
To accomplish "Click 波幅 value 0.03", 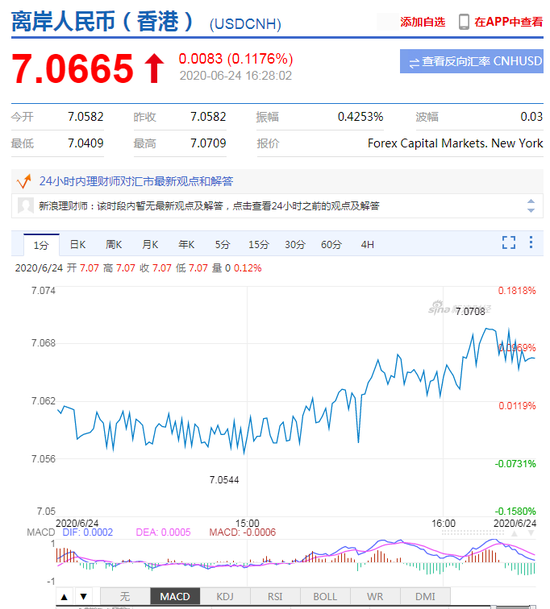I will pyautogui.click(x=531, y=117).
